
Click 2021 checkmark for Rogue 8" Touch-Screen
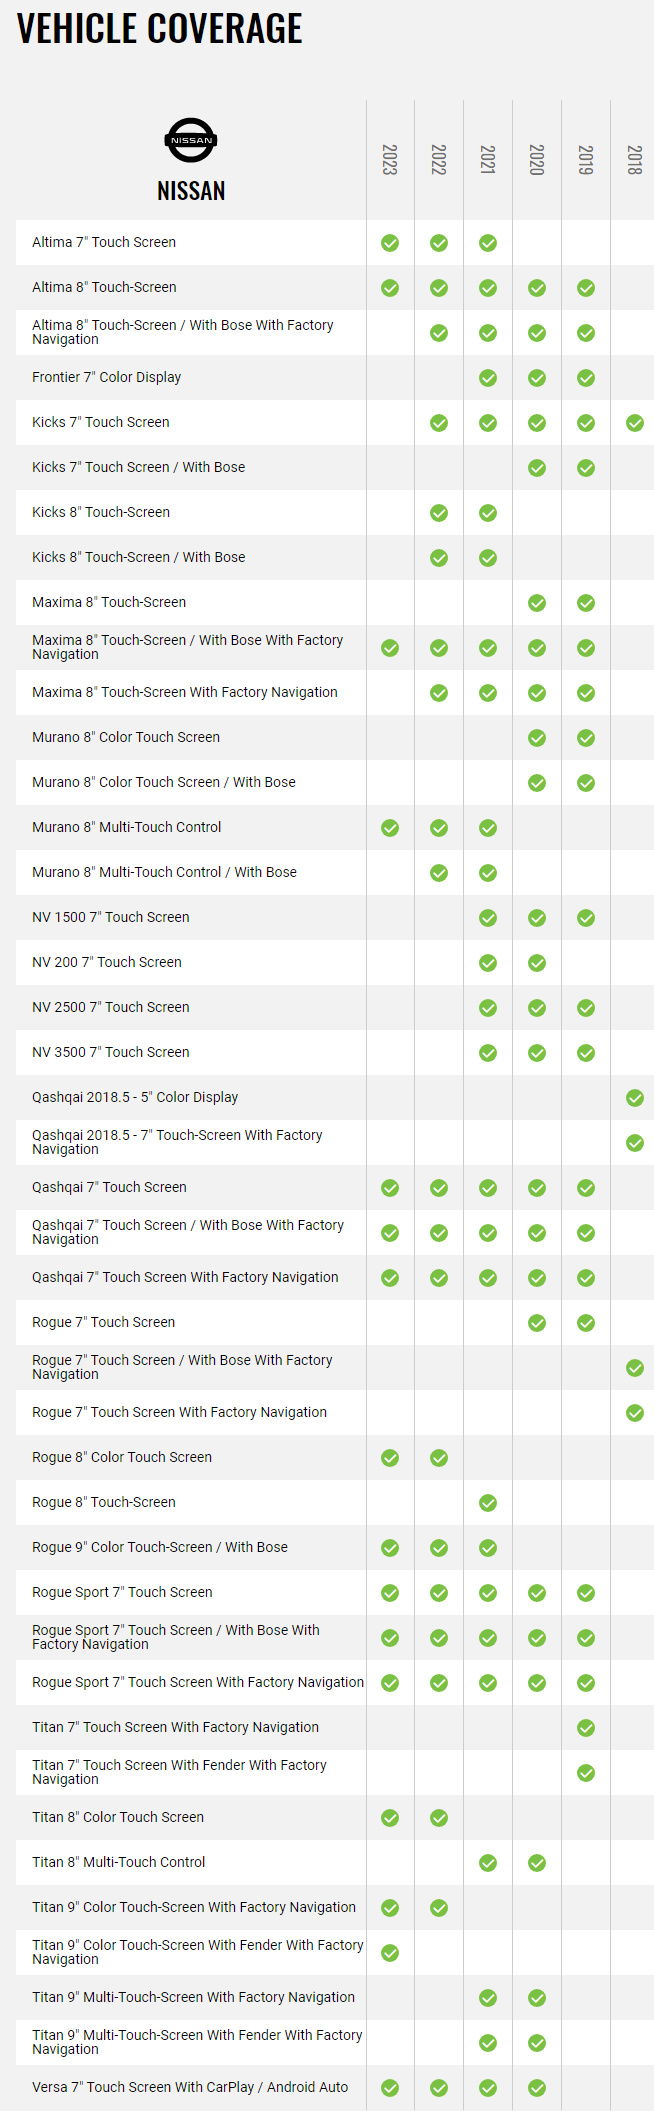coord(488,1503)
